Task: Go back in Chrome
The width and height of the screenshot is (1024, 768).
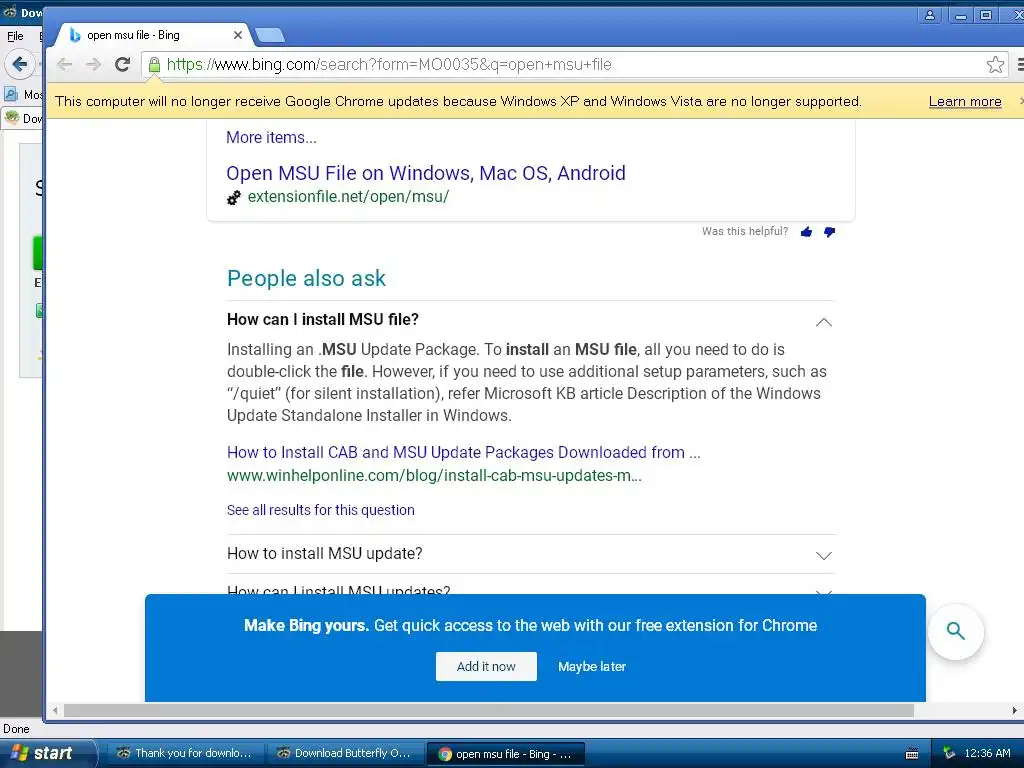Action: point(64,64)
